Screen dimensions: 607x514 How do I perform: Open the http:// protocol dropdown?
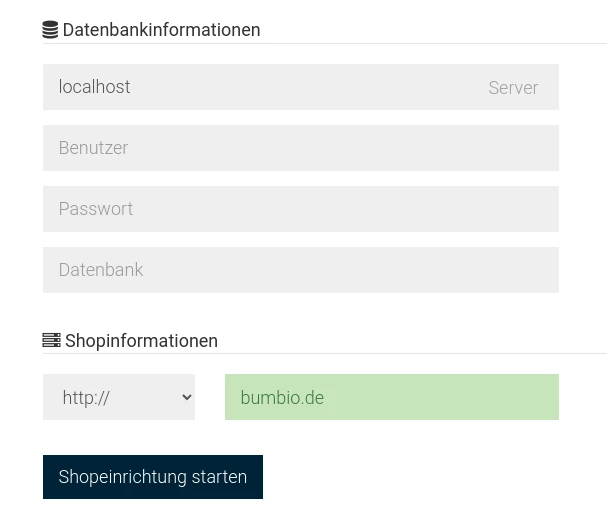(119, 397)
